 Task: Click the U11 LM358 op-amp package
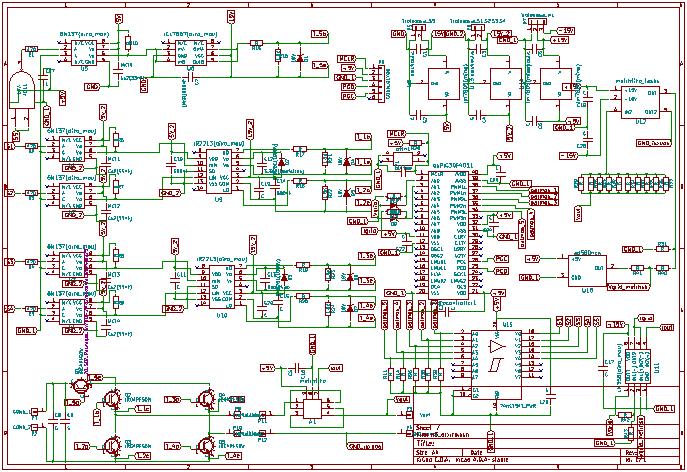(x=637, y=366)
